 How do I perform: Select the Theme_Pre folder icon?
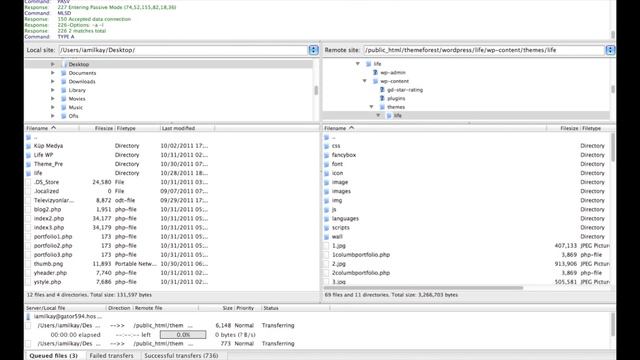[x=28, y=164]
